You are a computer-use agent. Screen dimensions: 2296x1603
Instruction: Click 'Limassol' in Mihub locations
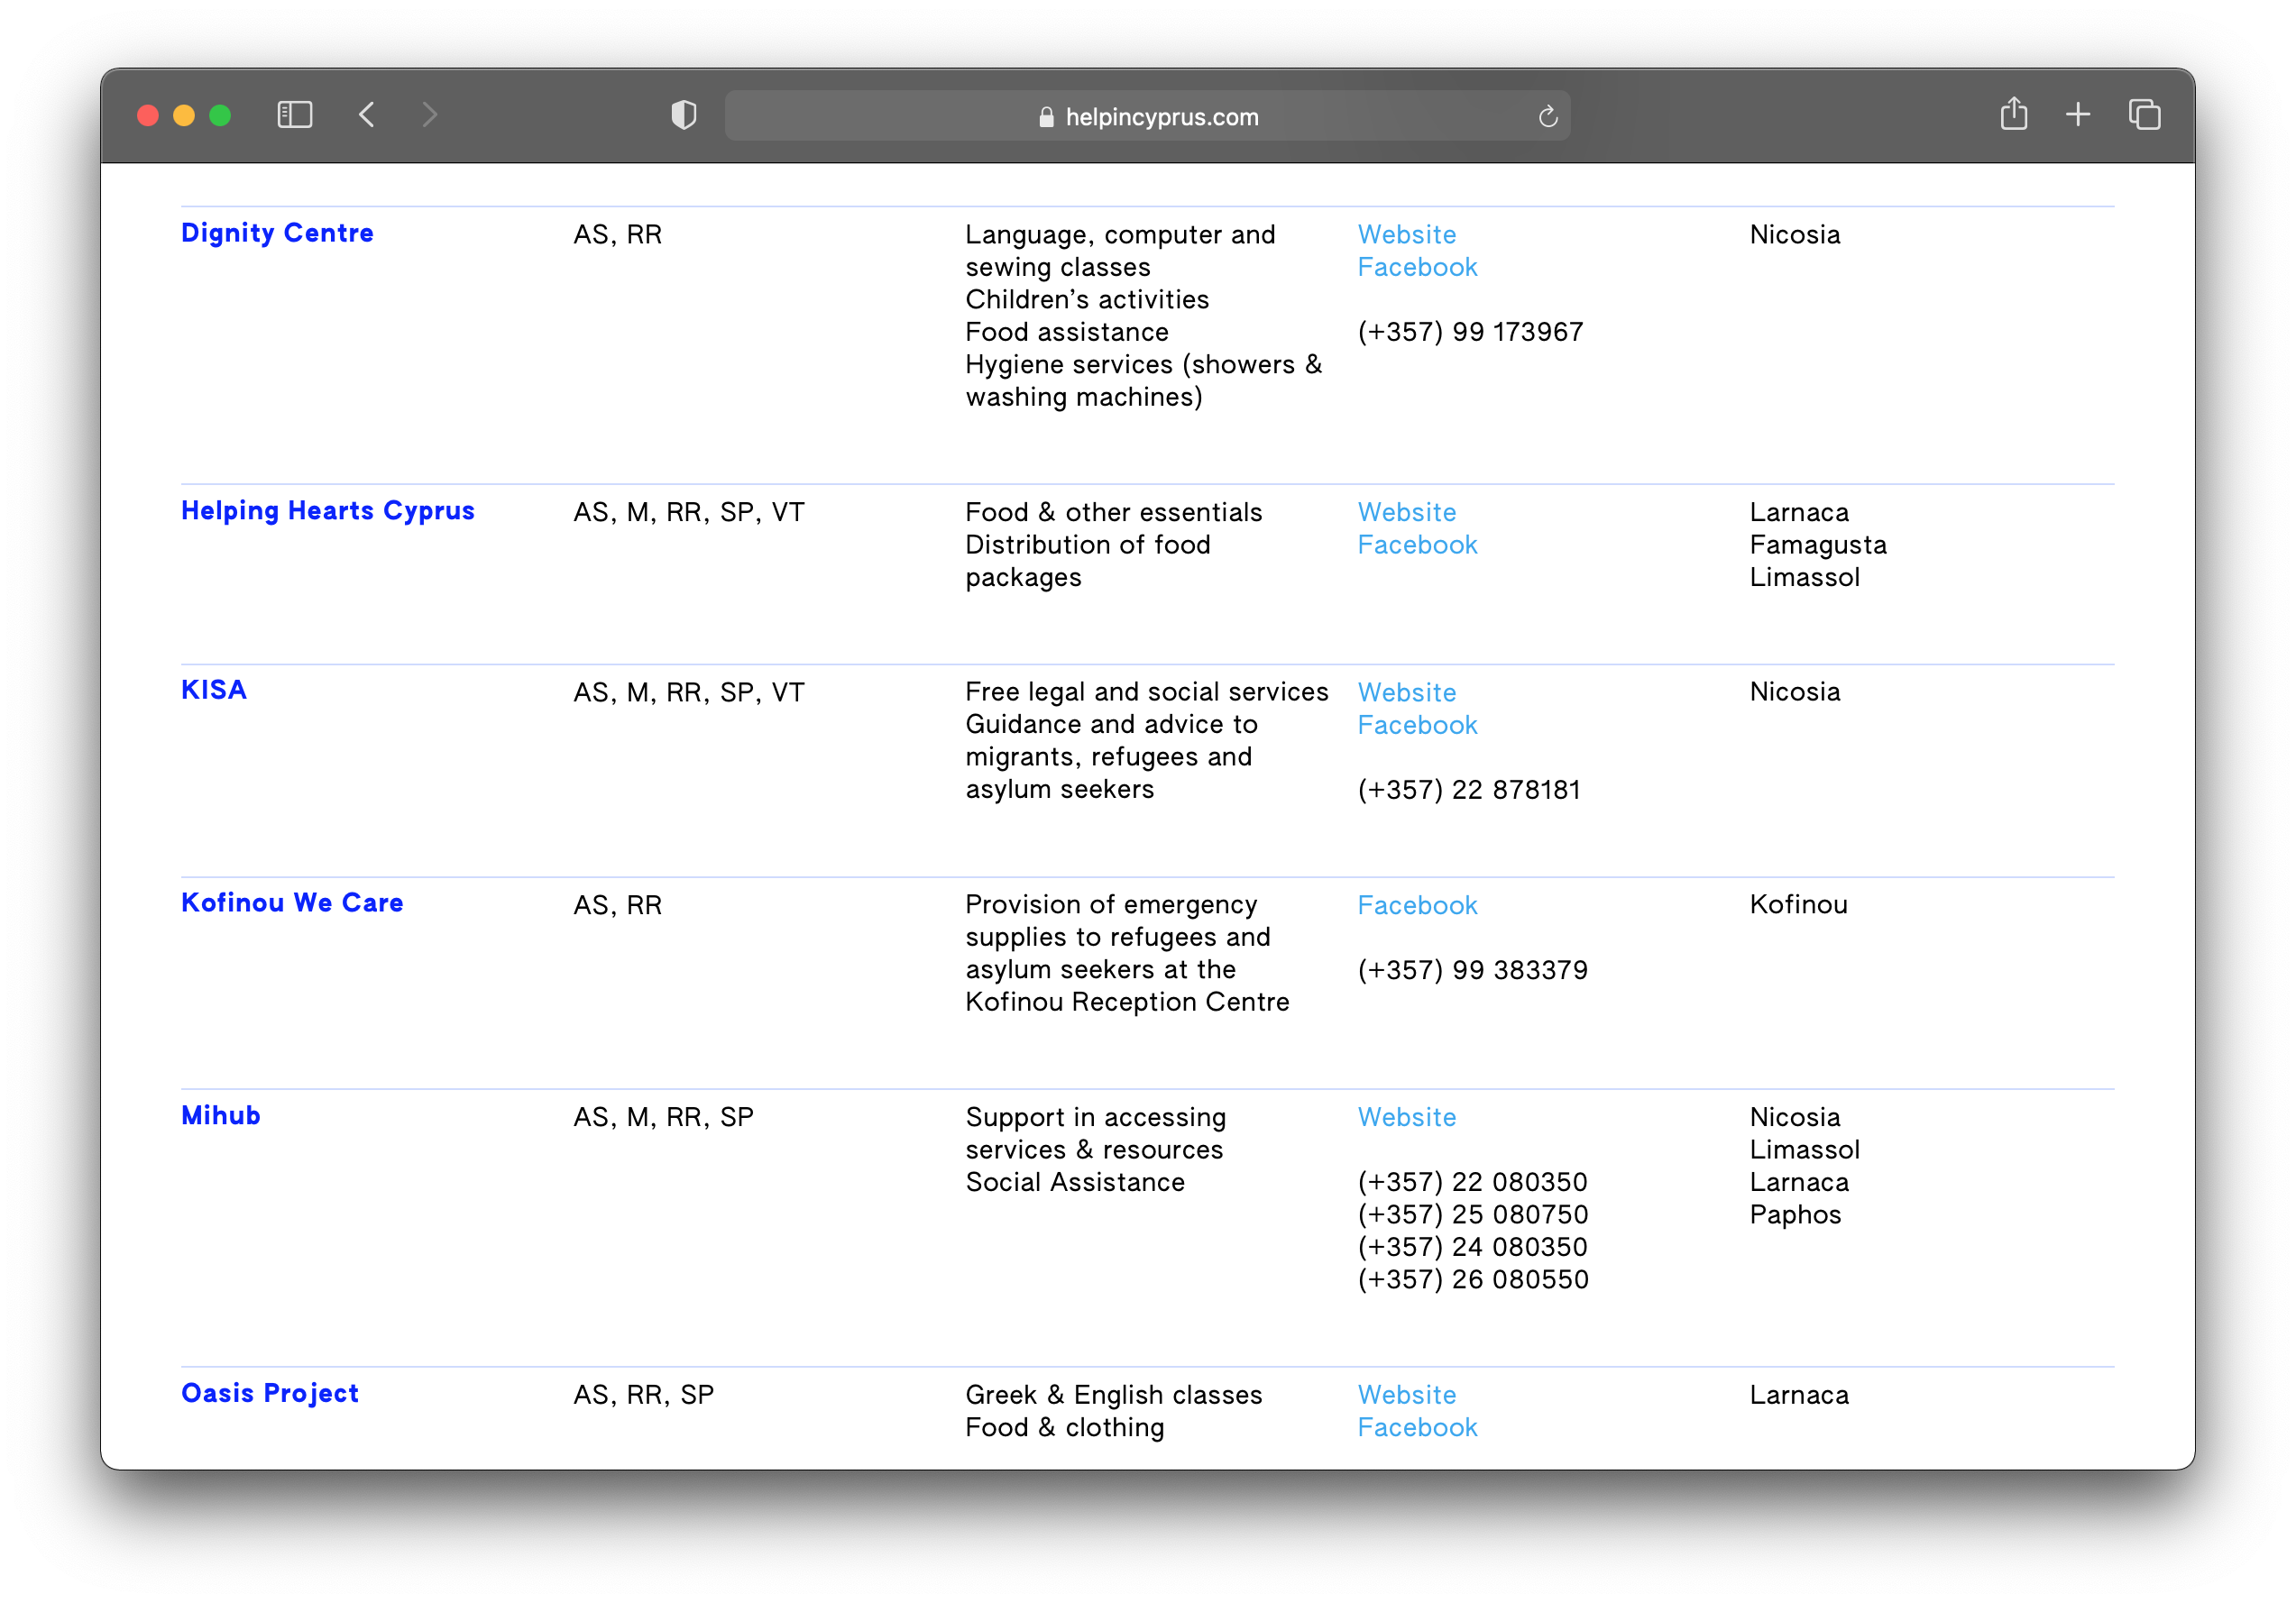point(1804,1151)
